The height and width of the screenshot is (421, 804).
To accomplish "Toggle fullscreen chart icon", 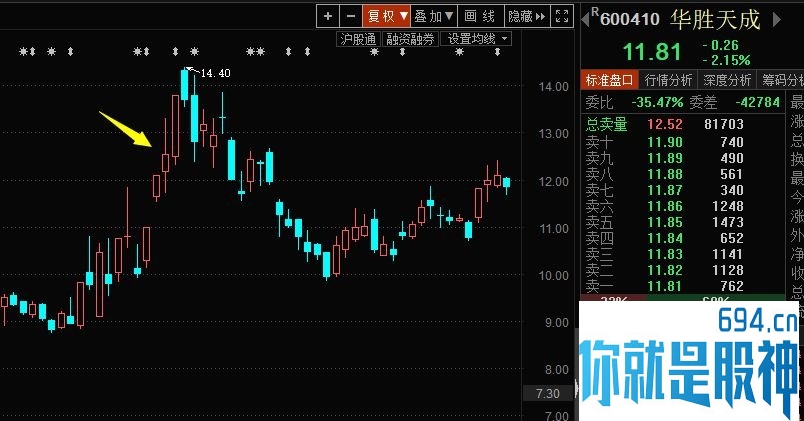I will point(562,16).
